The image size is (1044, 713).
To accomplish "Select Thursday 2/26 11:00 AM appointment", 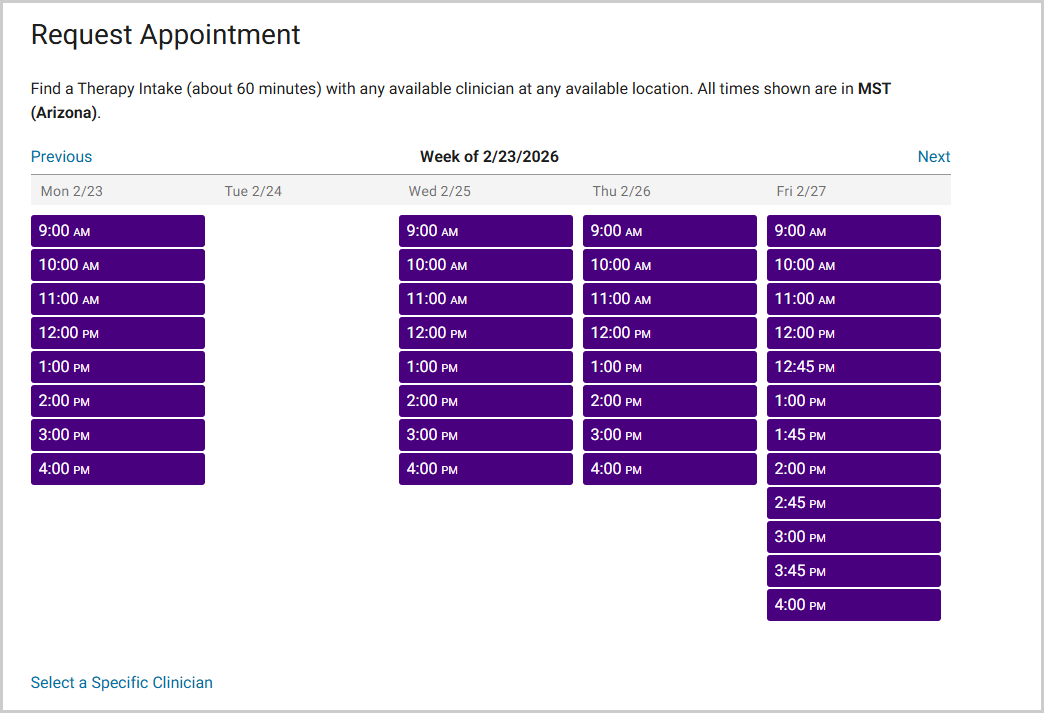I will [x=670, y=299].
